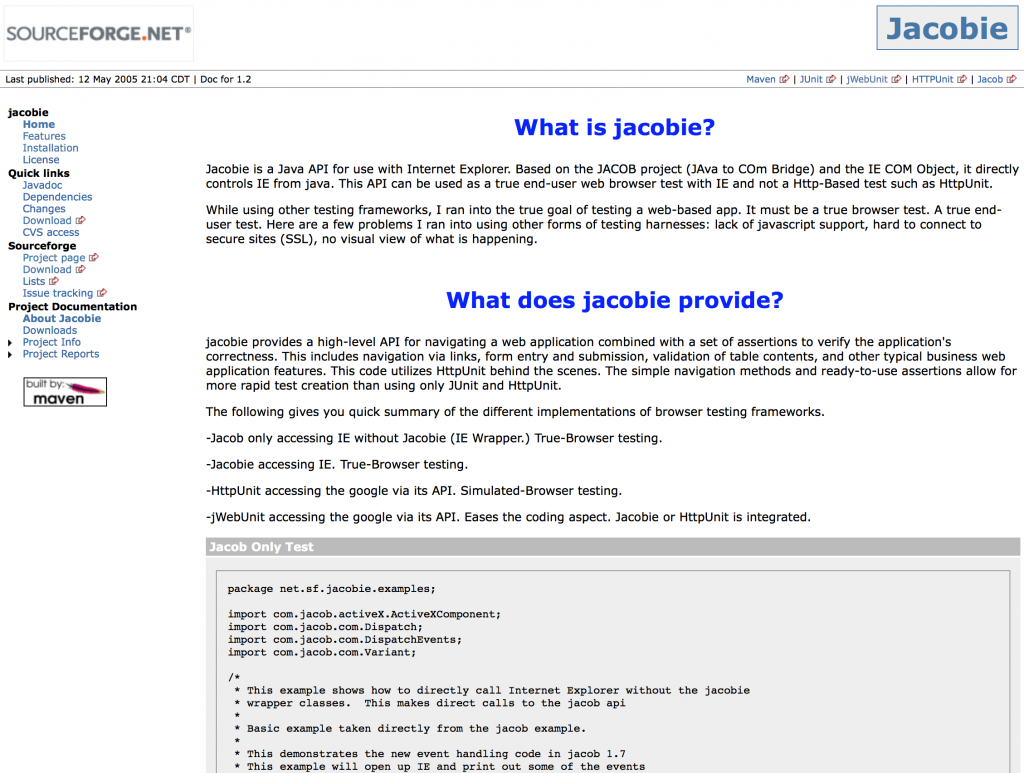Image resolution: width=1024 pixels, height=773 pixels.
Task: Follow the JUnit header link
Action: 811,79
